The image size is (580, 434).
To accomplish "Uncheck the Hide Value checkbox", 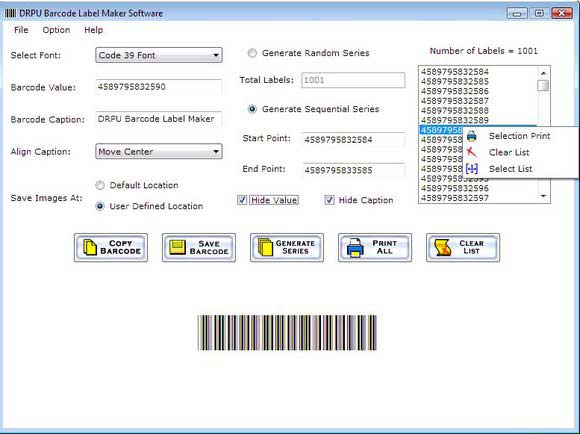I will 242,200.
